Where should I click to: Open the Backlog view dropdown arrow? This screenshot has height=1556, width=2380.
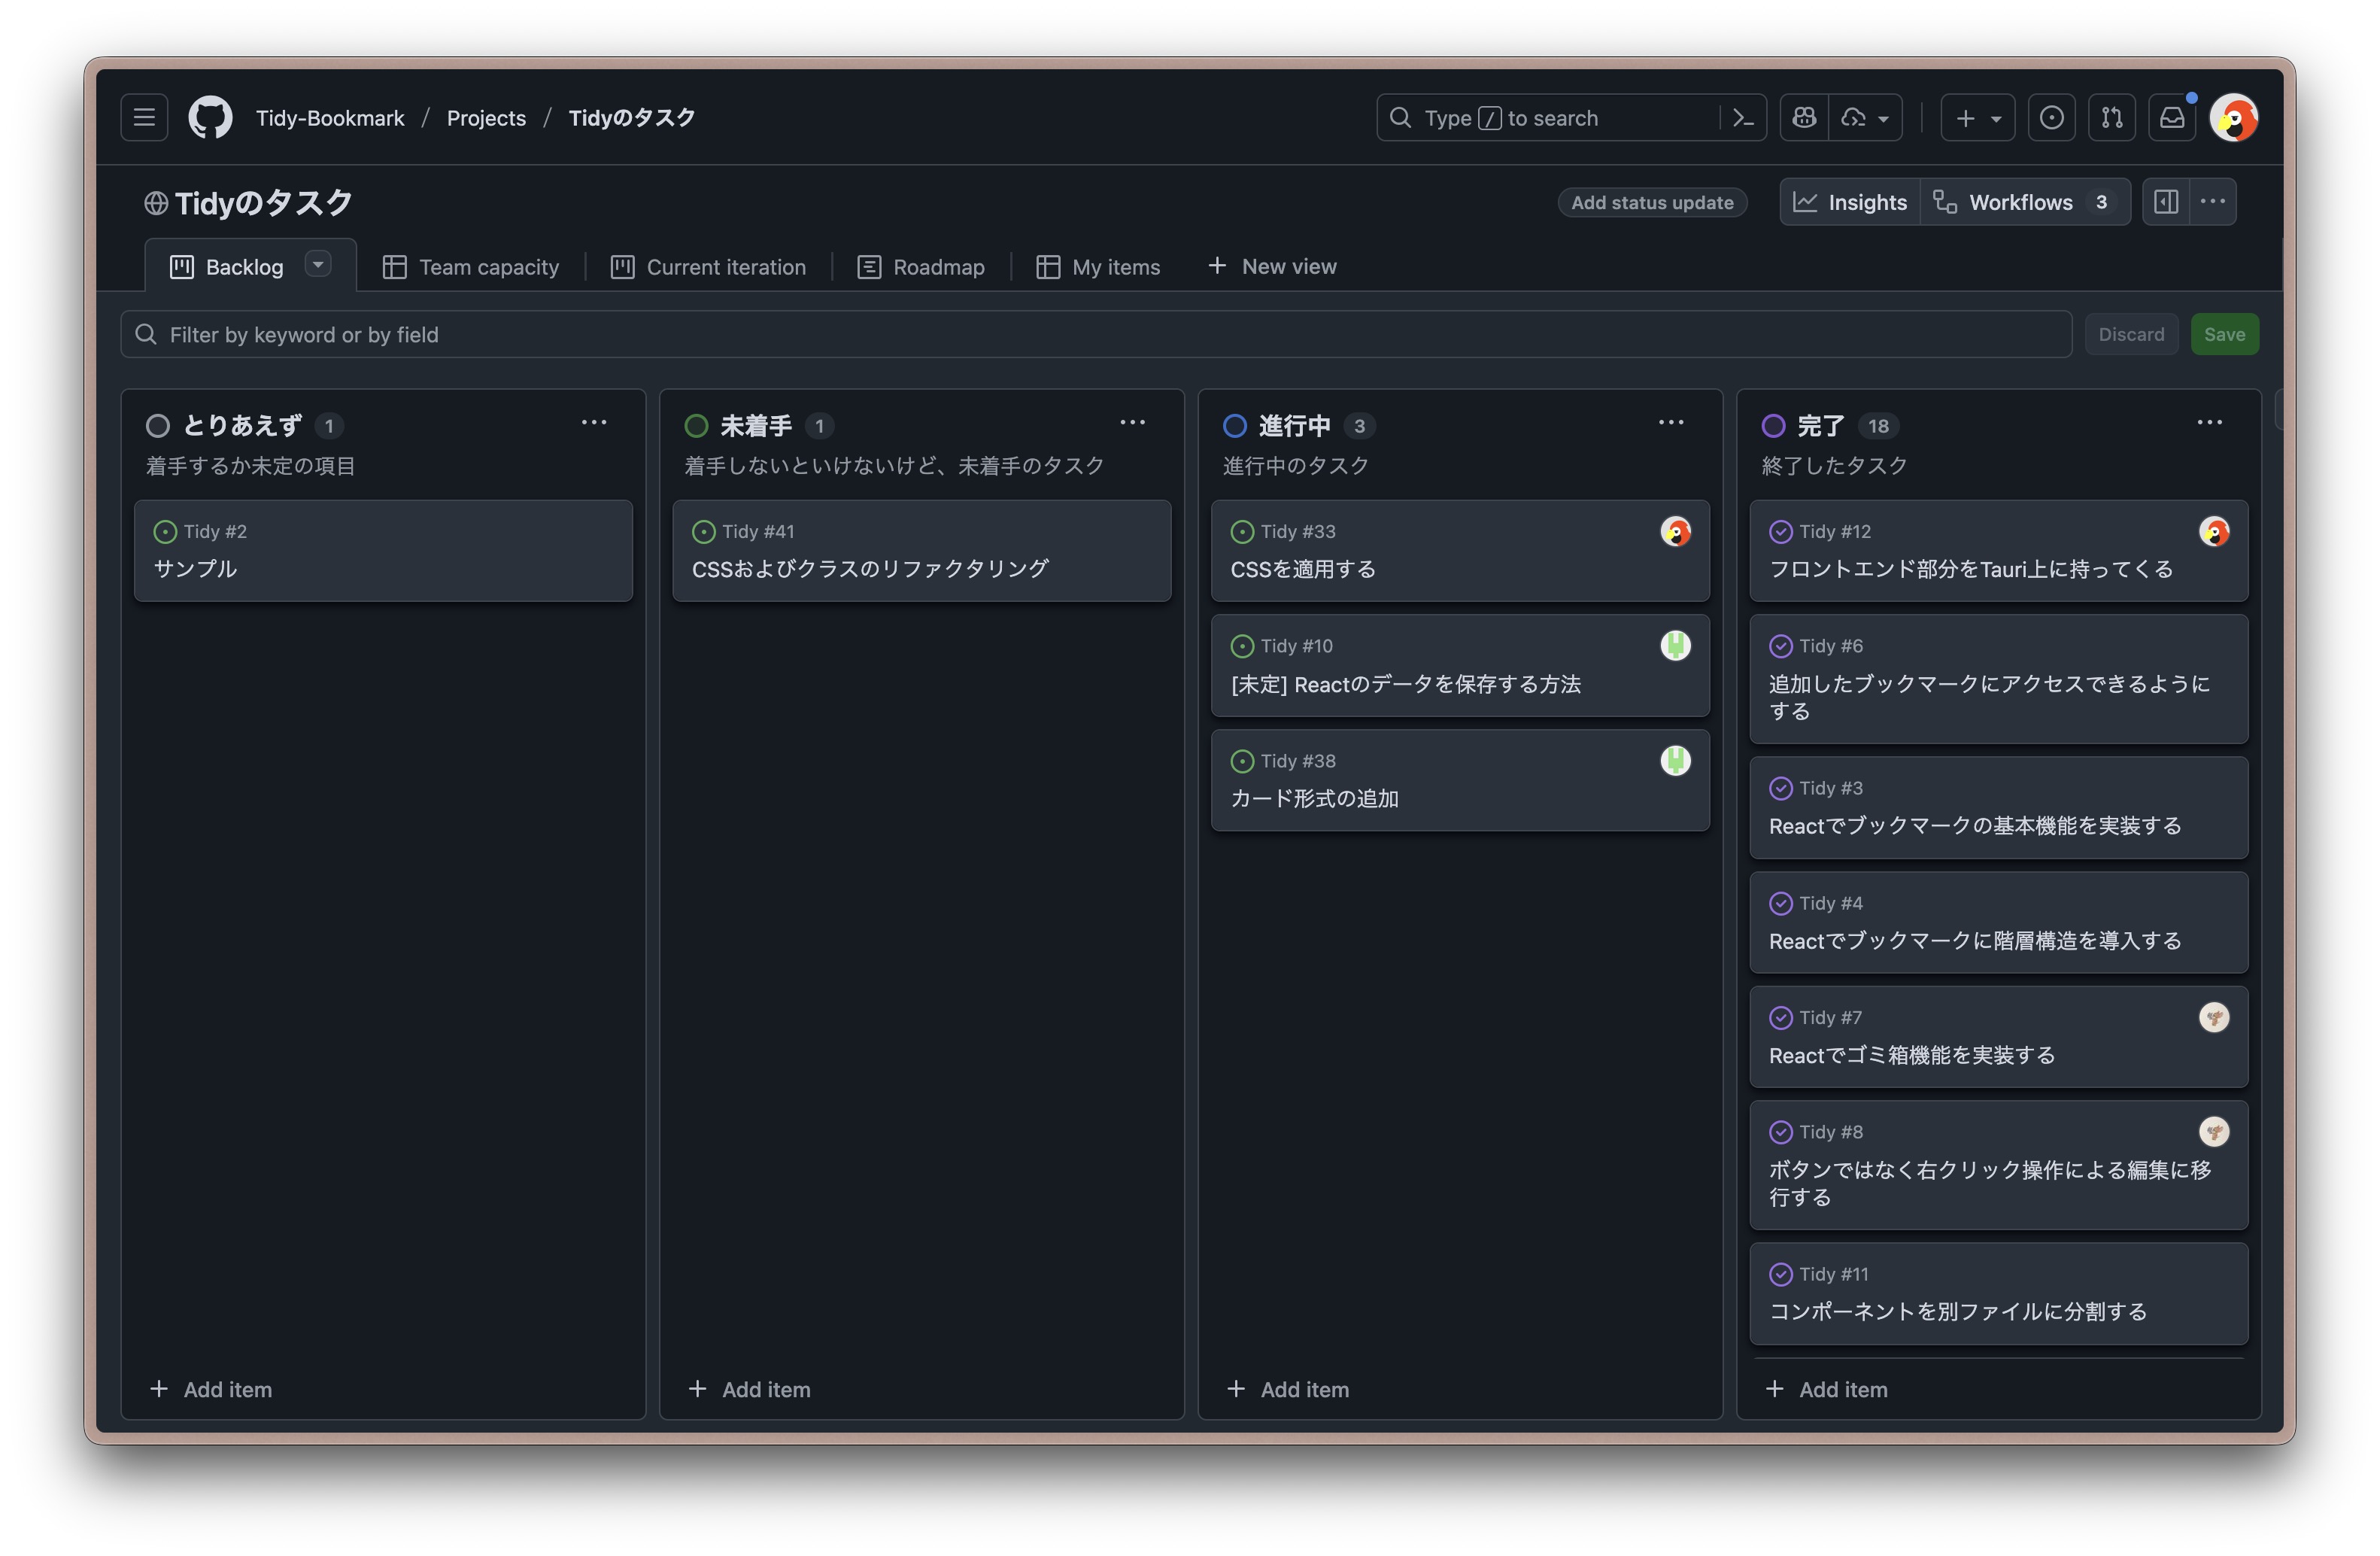[x=318, y=264]
